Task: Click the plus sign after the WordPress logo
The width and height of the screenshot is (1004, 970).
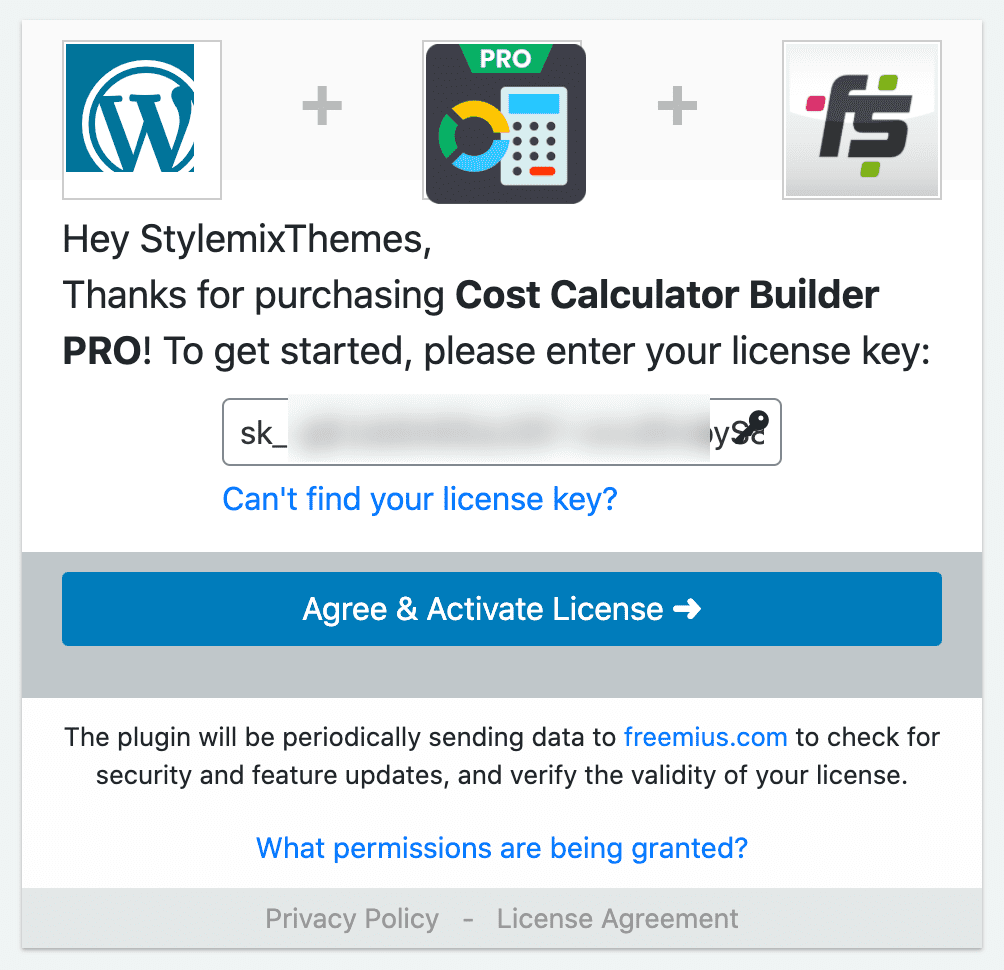Action: point(322,107)
